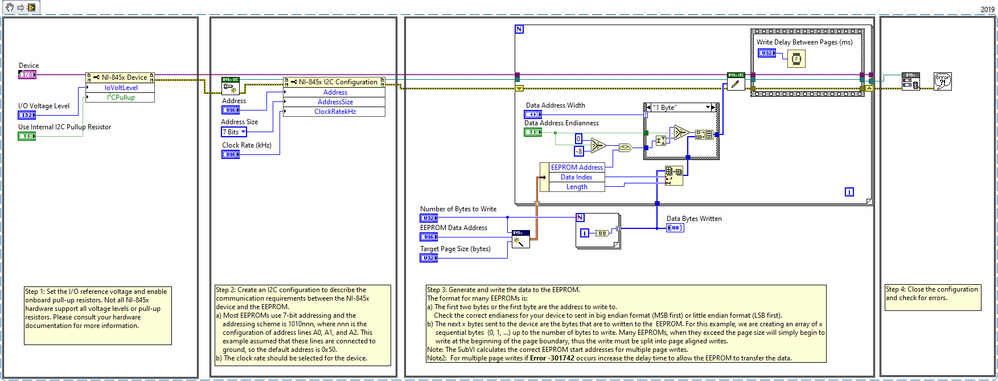Click the I2C write VI pencil icon

click(736, 81)
